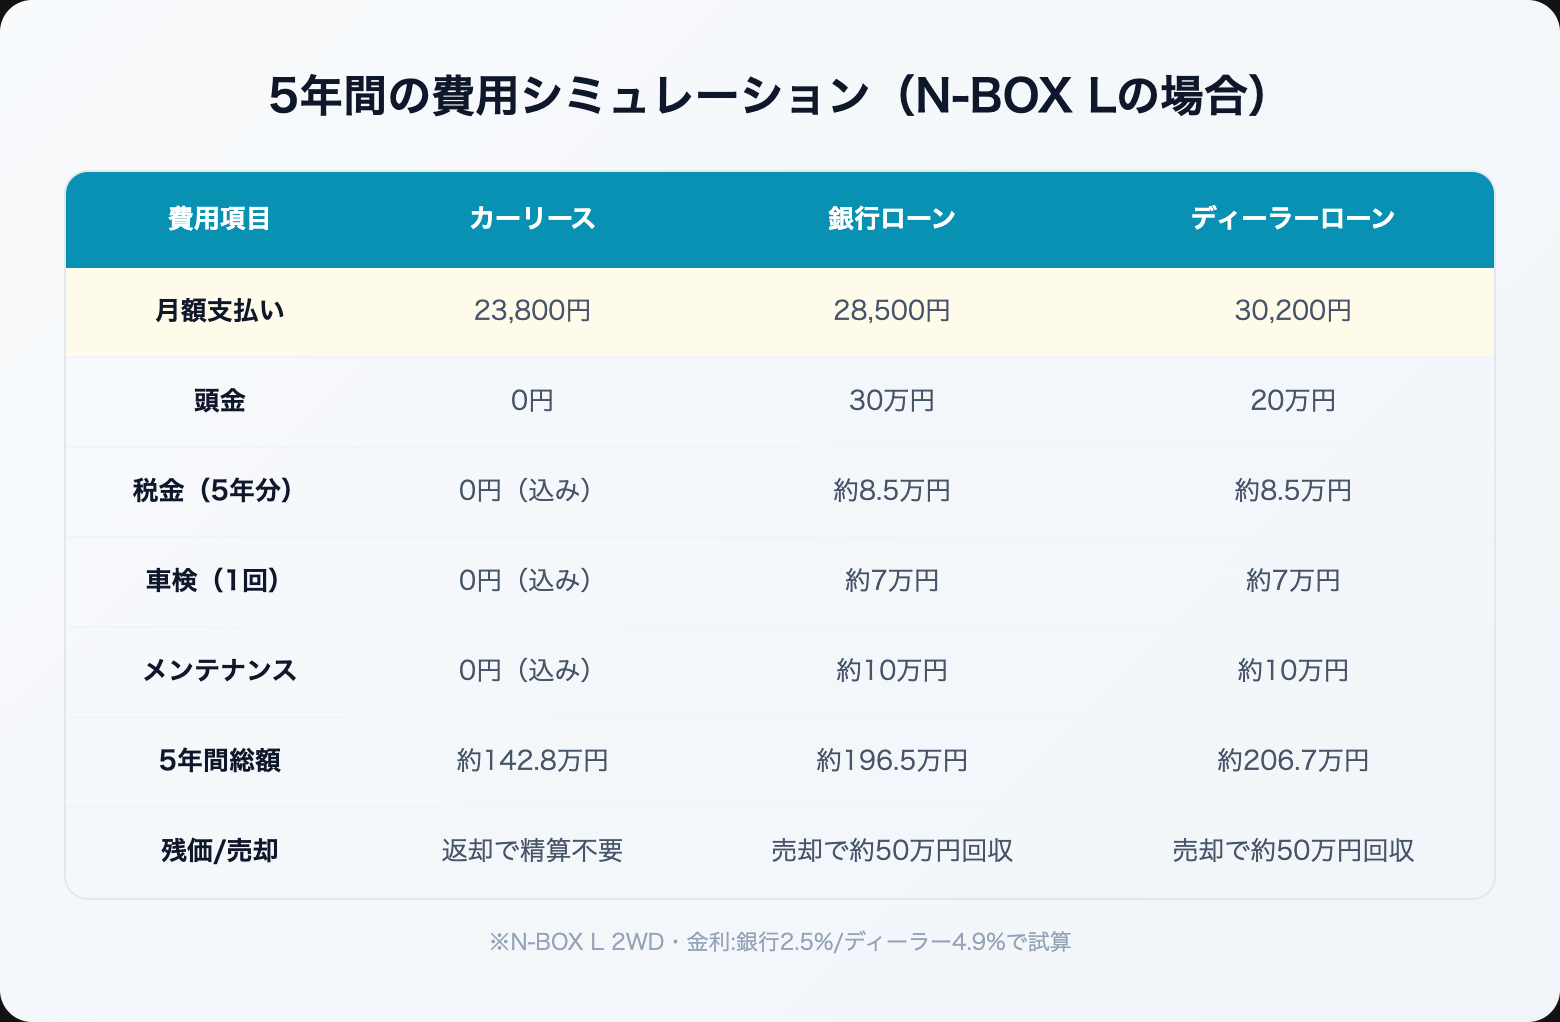Click the 23,800円 car lease monthly cell
1560x1022 pixels.
pyautogui.click(x=532, y=311)
